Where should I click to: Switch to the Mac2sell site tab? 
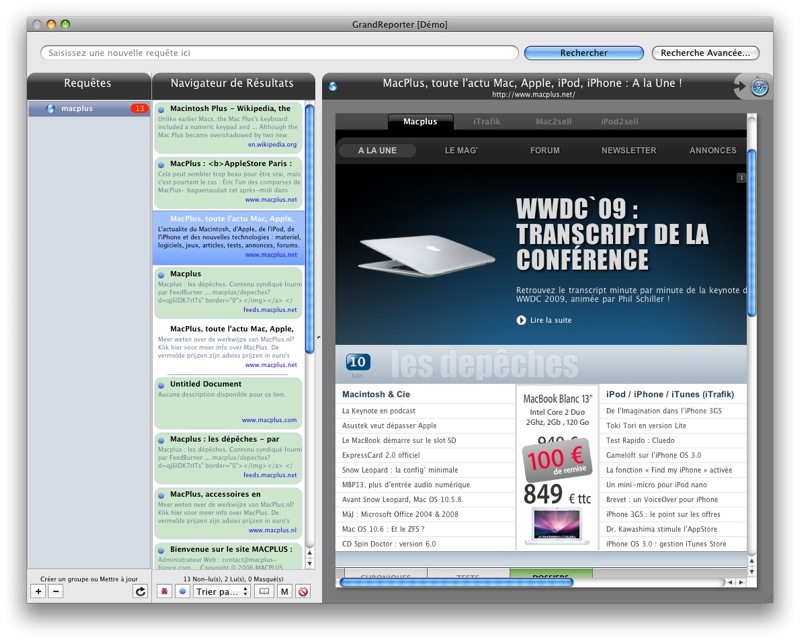pos(553,121)
